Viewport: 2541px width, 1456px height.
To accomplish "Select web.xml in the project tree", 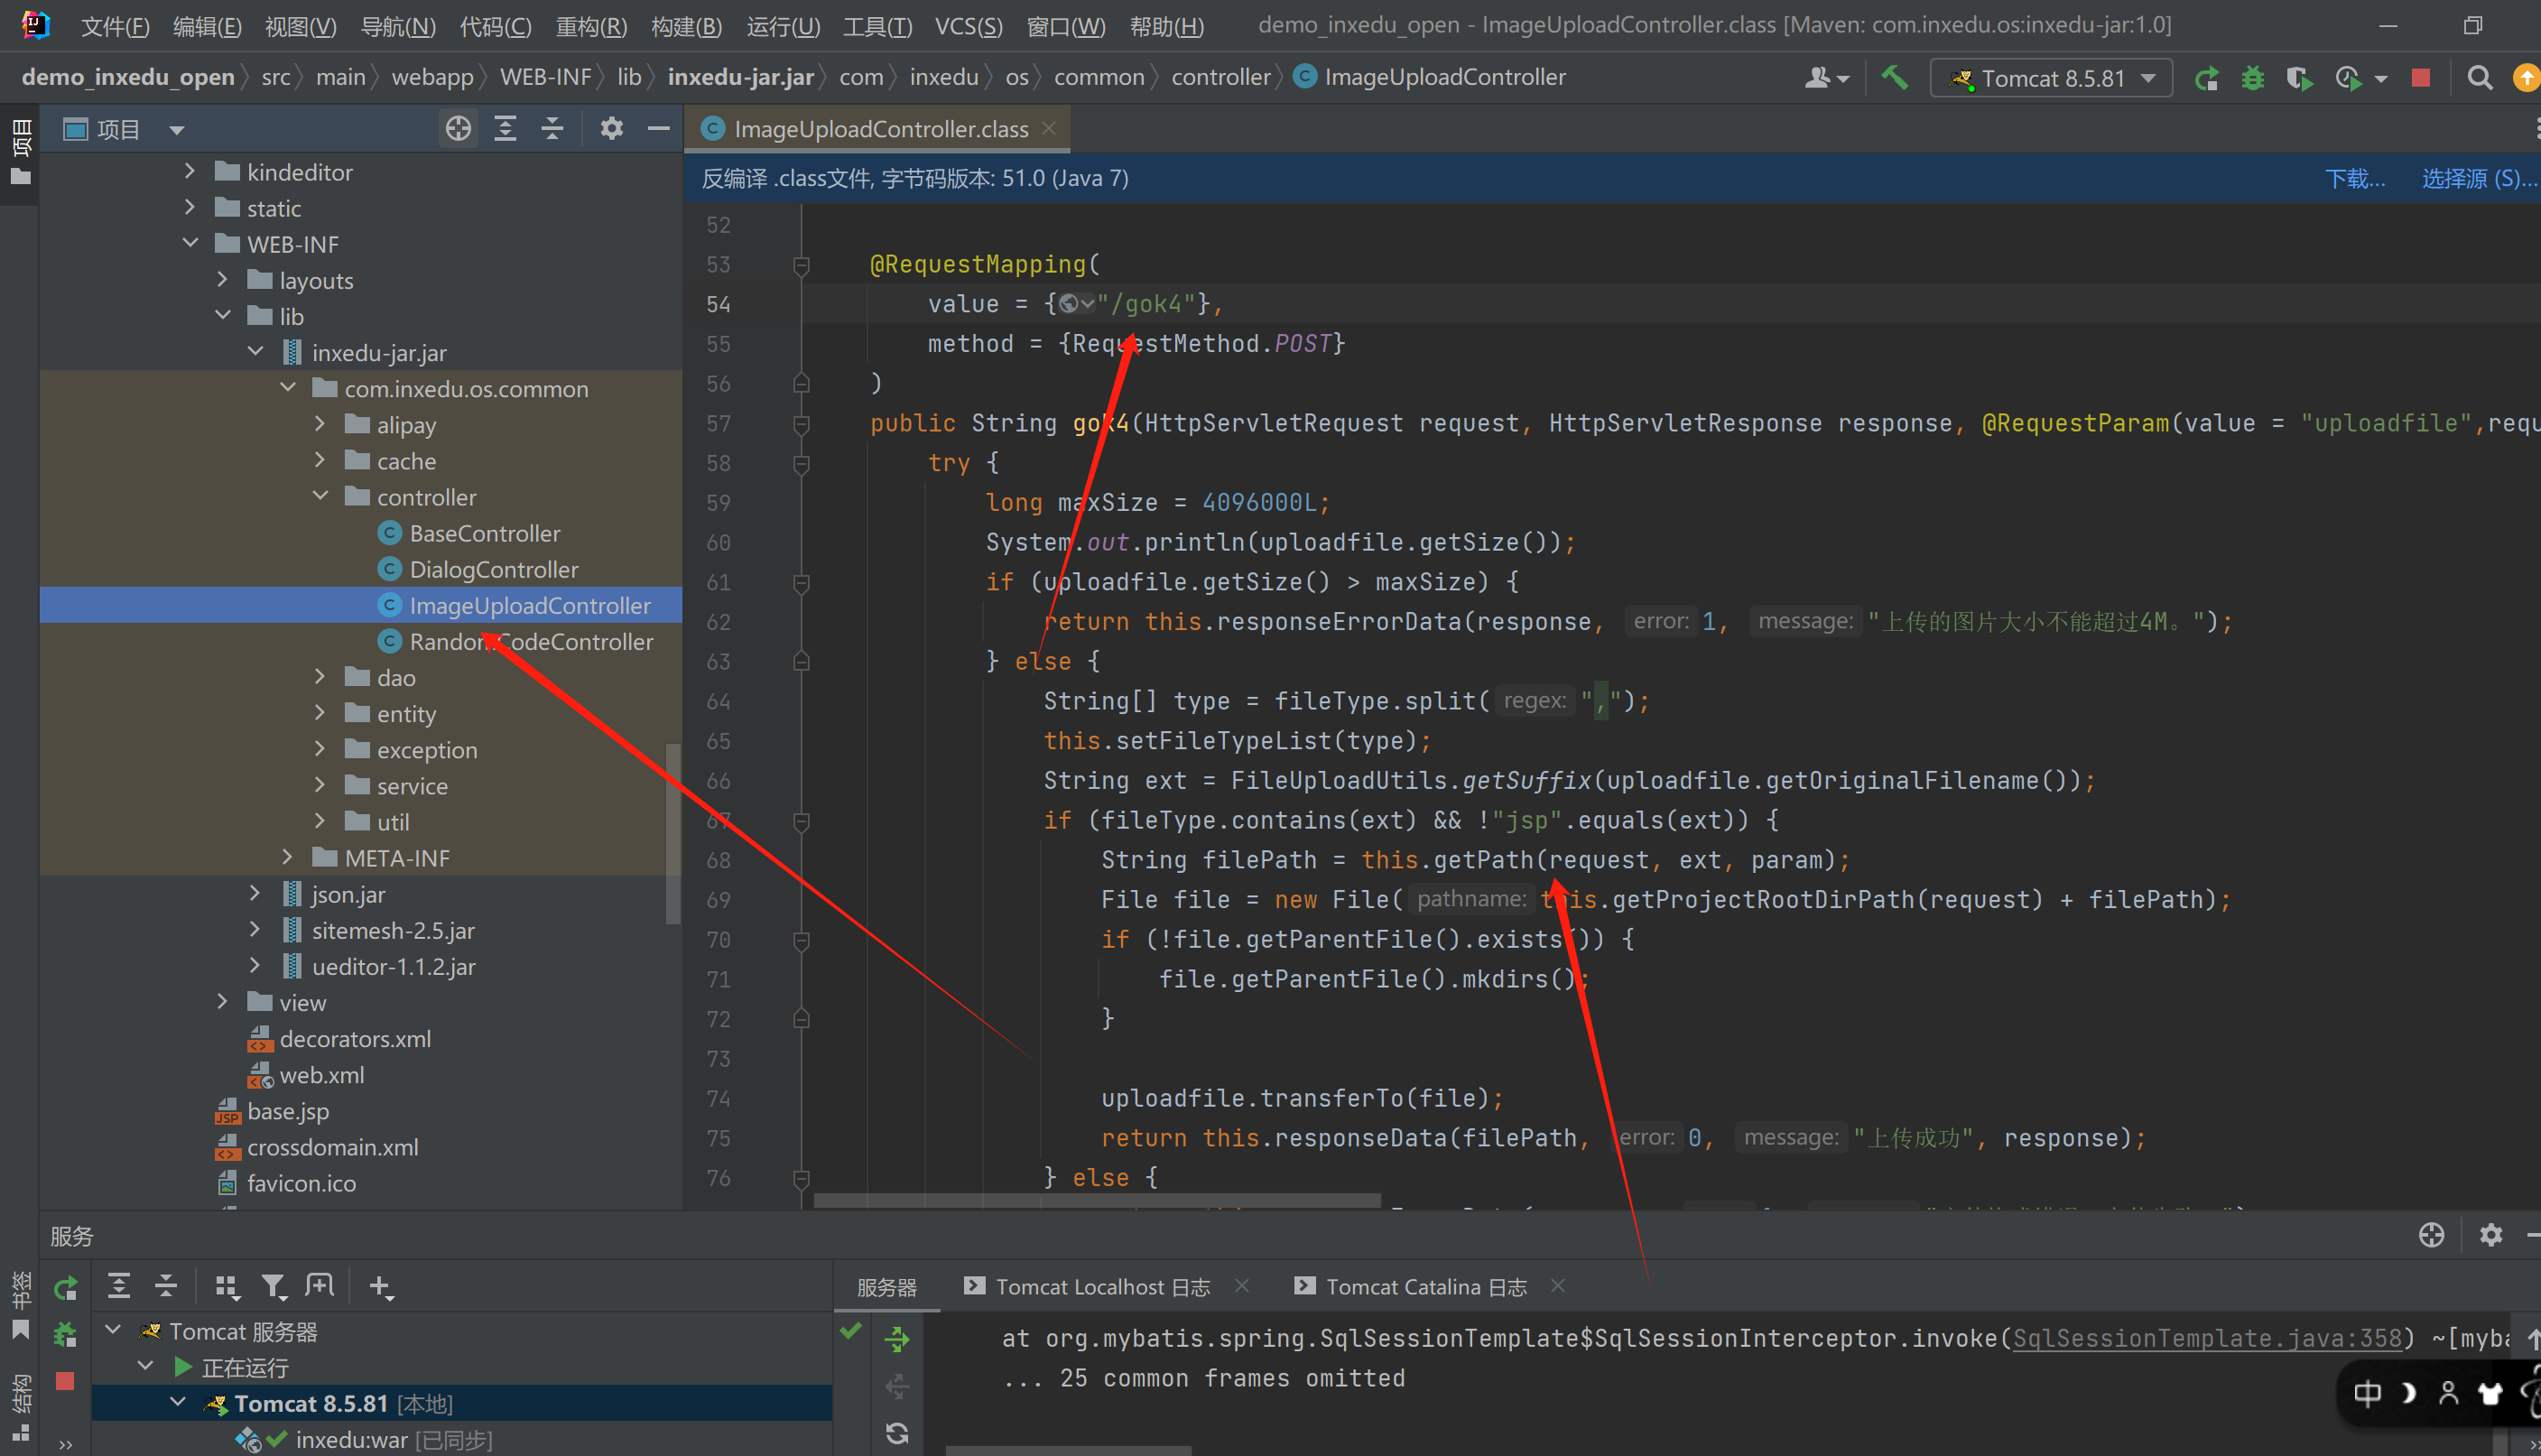I will [321, 1075].
